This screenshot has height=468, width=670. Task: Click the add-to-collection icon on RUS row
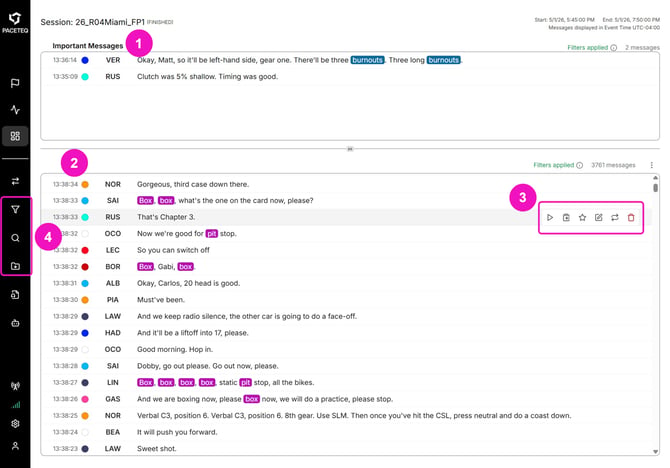click(x=566, y=218)
